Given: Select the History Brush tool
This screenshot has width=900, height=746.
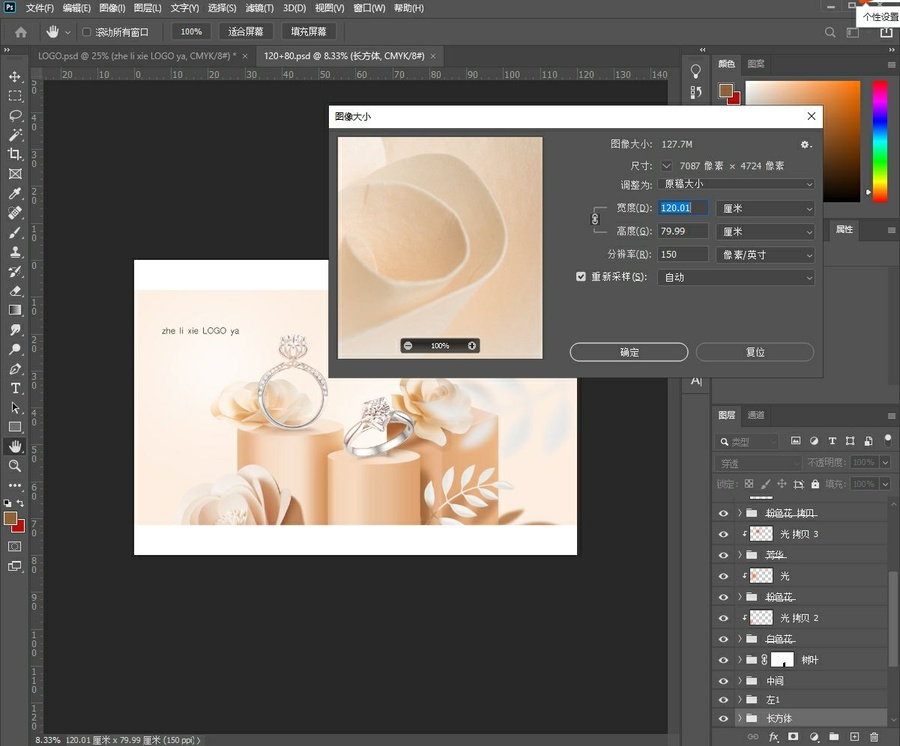Looking at the screenshot, I should [15, 271].
